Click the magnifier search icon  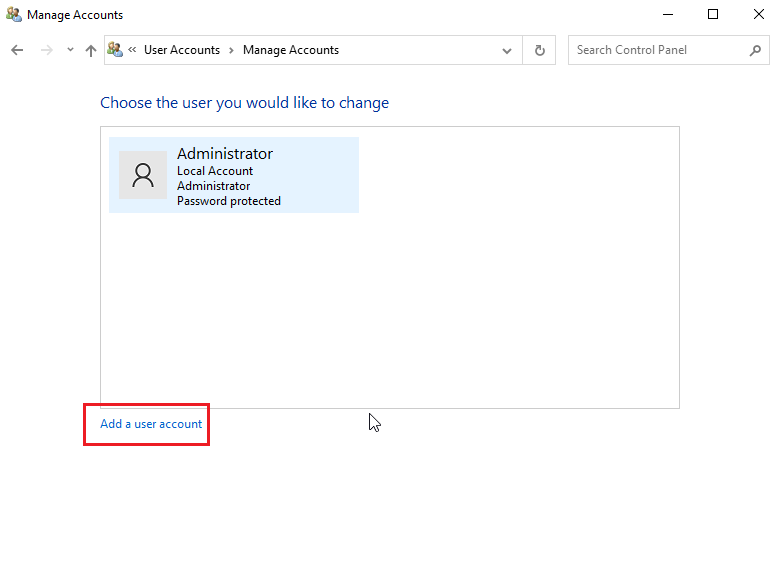(x=755, y=50)
